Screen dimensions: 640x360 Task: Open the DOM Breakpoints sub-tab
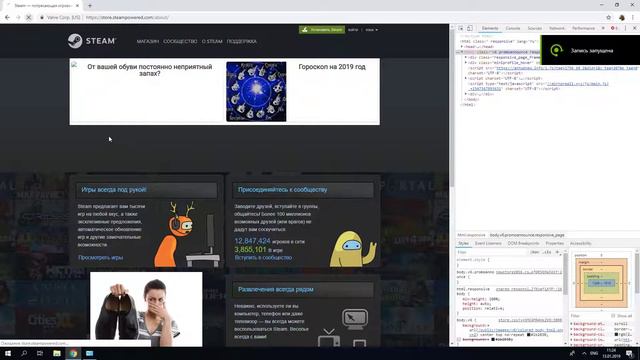[x=523, y=243]
